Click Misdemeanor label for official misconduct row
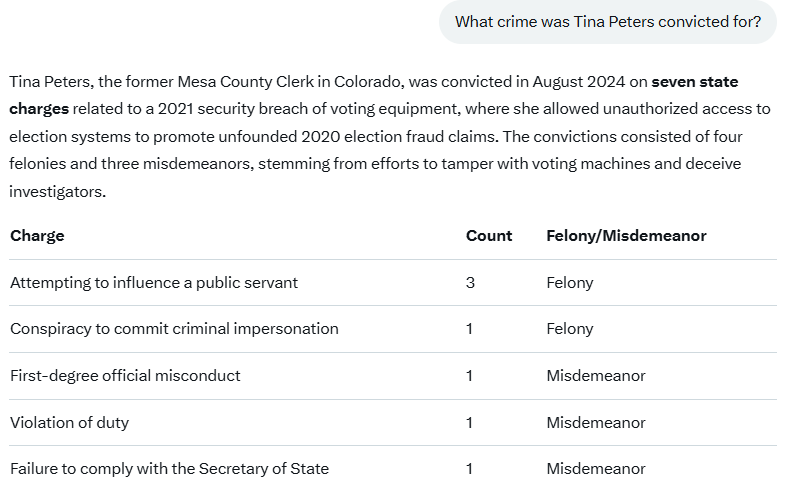This screenshot has width=798, height=492. (595, 376)
